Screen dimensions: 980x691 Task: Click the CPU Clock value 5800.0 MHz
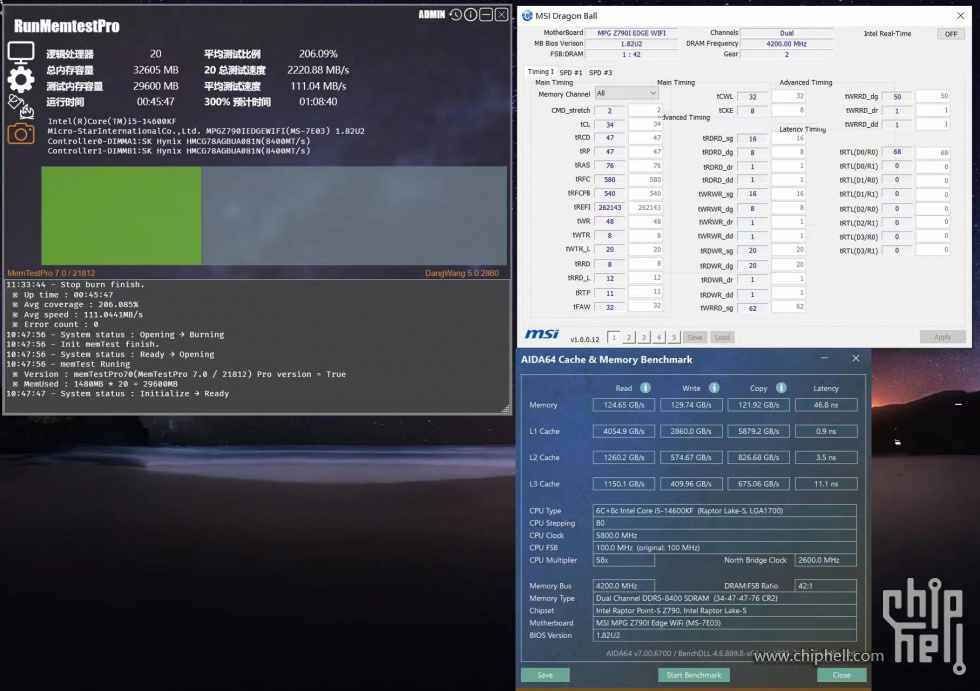tap(724, 535)
